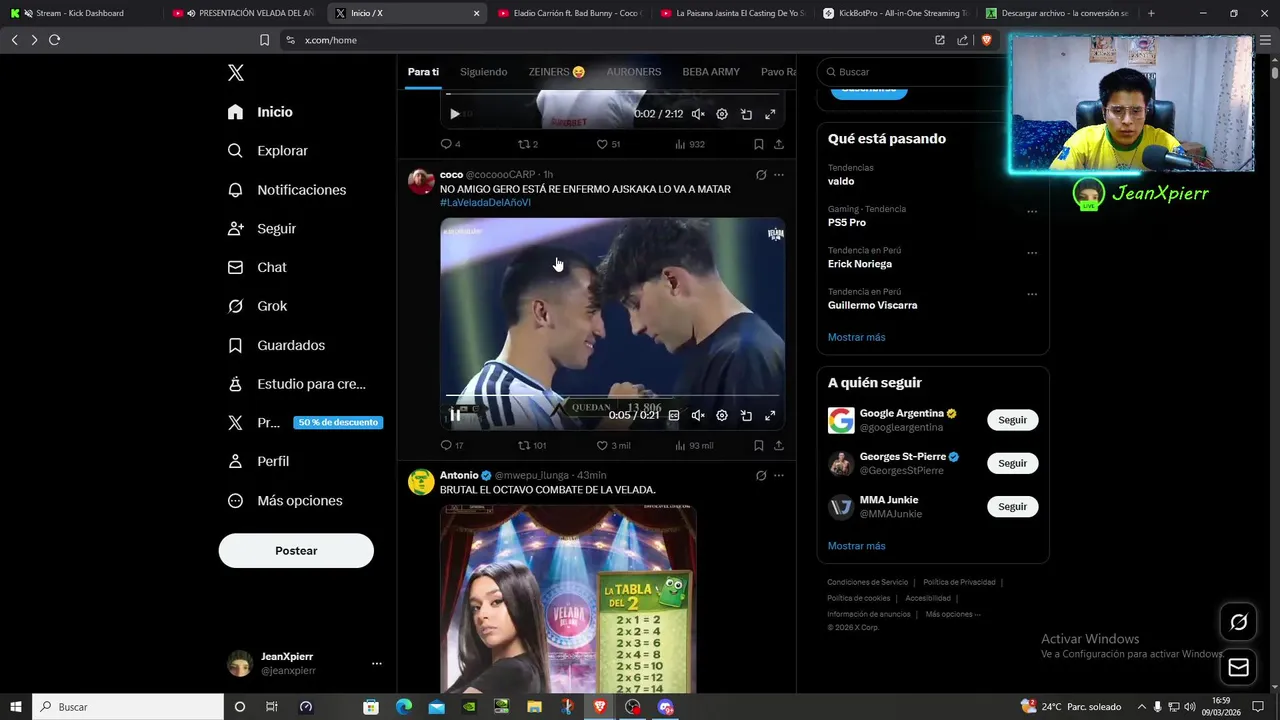The height and width of the screenshot is (720, 1280).
Task: Open Guardados bookmark icon in sidebar
Action: [x=235, y=346]
